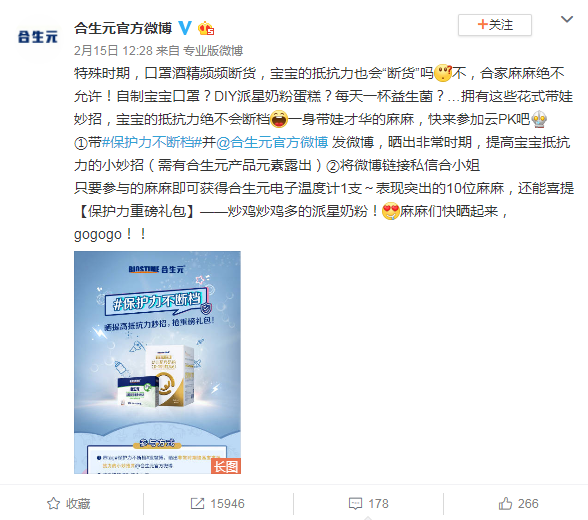
Task: Click the crown membership badge icon
Action: coord(206,28)
